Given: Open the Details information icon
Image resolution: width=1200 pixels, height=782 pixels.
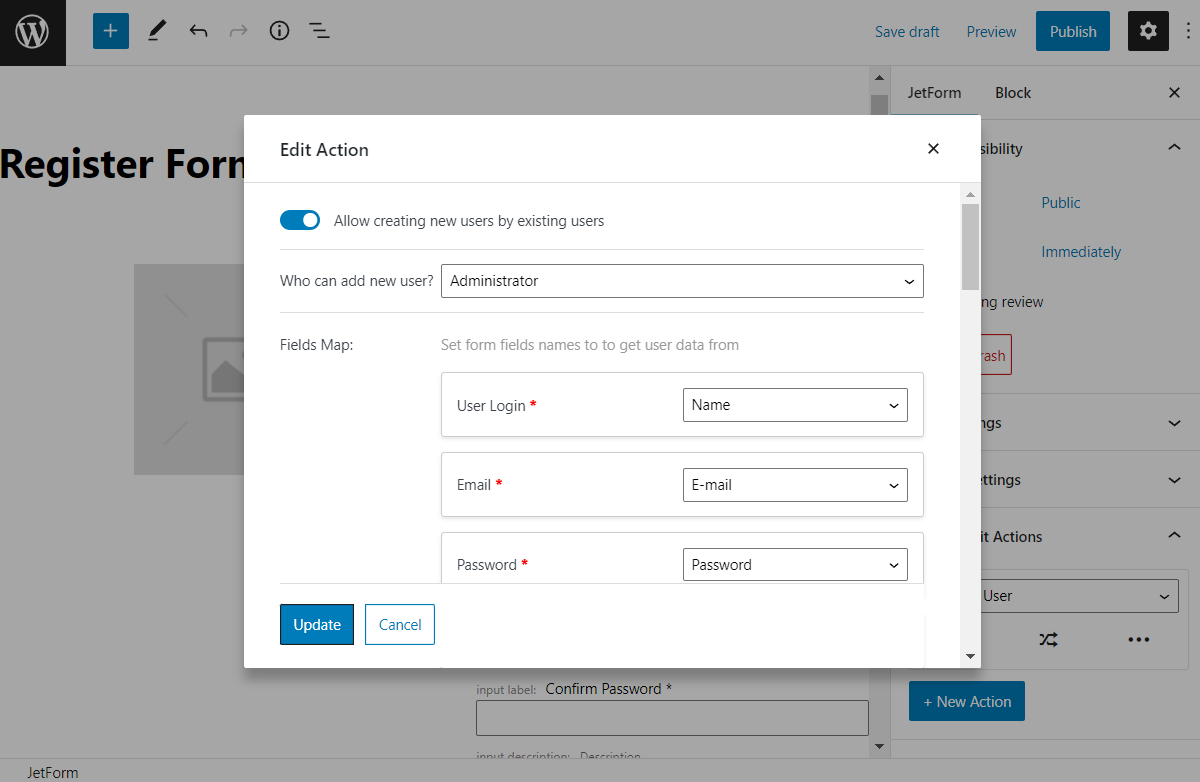Looking at the screenshot, I should click(279, 31).
